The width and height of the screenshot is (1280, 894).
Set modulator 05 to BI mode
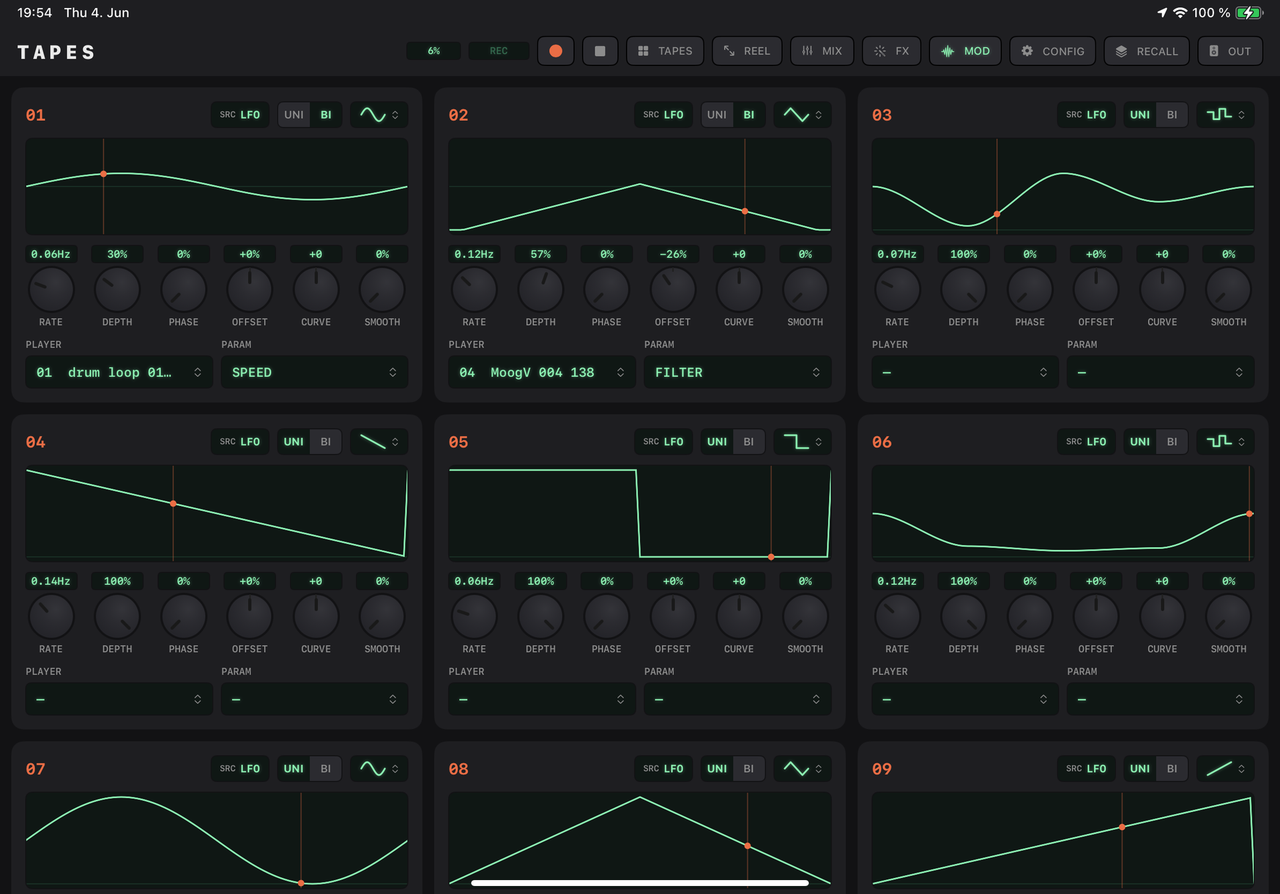[749, 442]
